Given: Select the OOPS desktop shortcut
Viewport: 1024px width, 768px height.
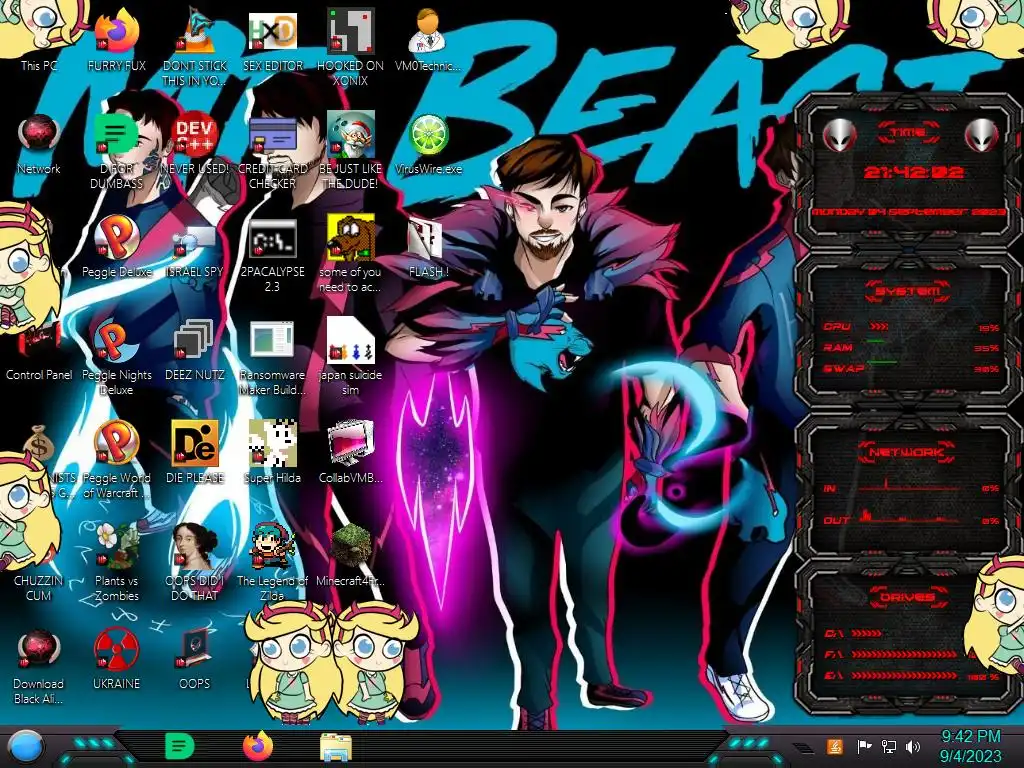Looking at the screenshot, I should [194, 660].
